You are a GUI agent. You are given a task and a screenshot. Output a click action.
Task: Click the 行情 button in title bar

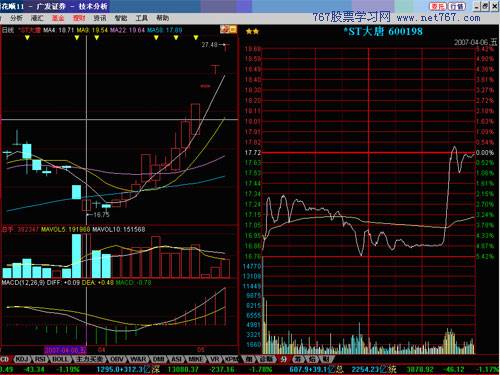coord(456,6)
